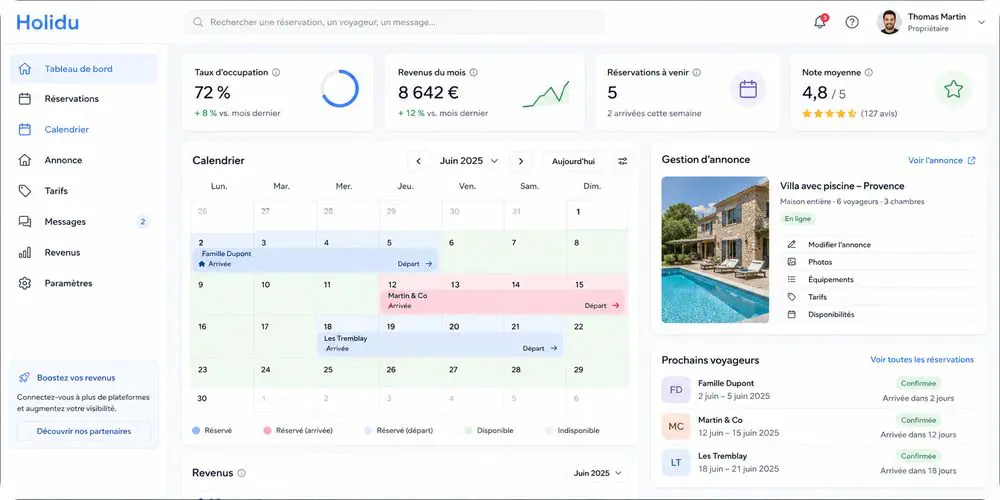Image resolution: width=1000 pixels, height=500 pixels.
Task: Click the Aujourd'hui button
Action: 573,161
